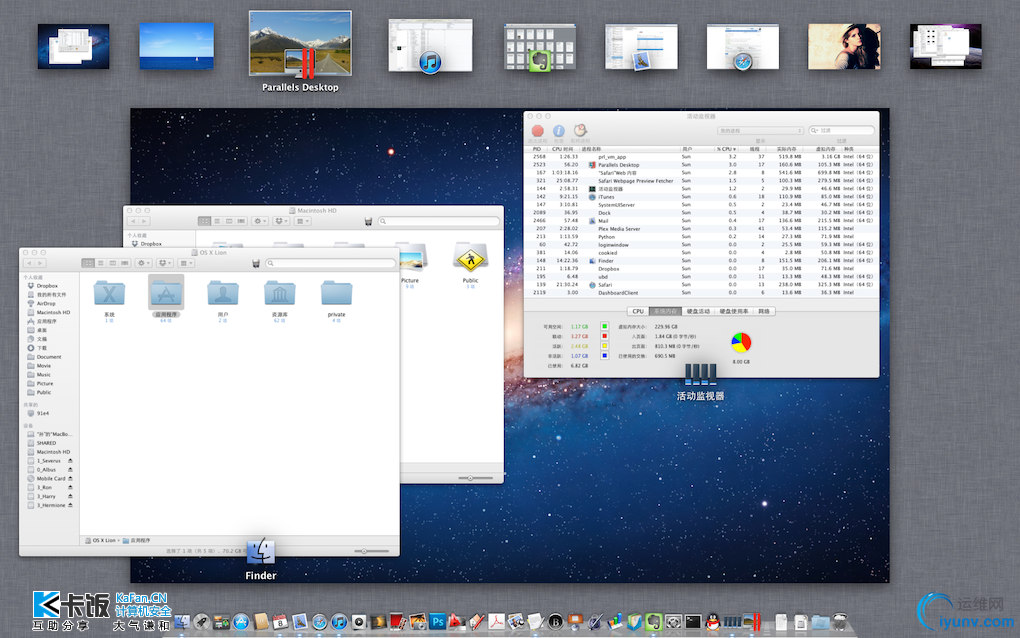This screenshot has height=638, width=1020.
Task: Switch Macintosh HD window to list view
Action: click(217, 221)
